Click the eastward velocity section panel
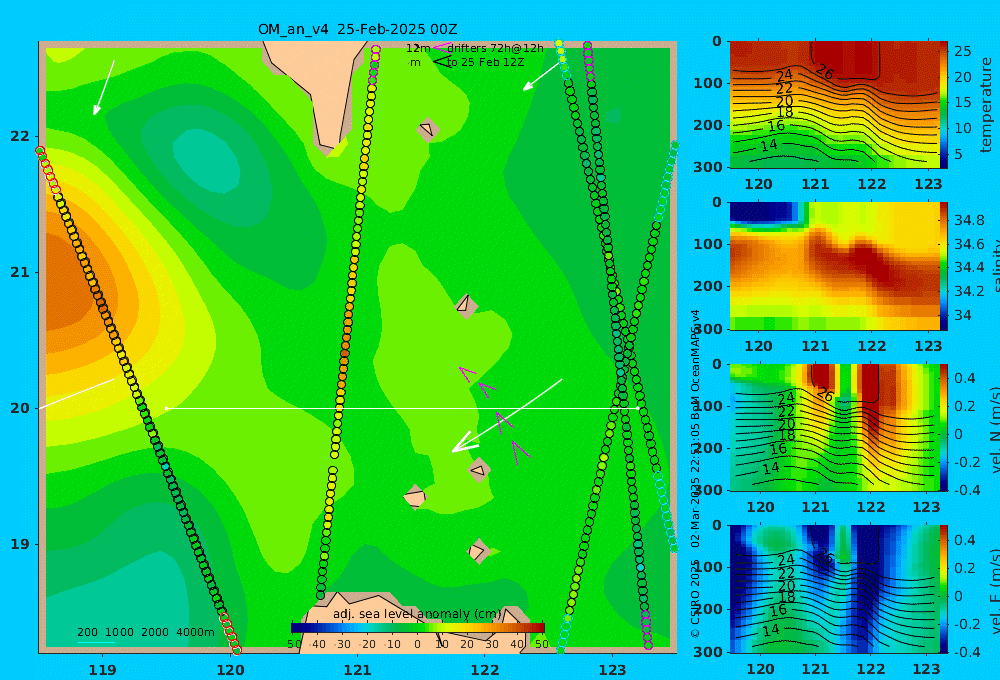1000x680 pixels. (834, 589)
